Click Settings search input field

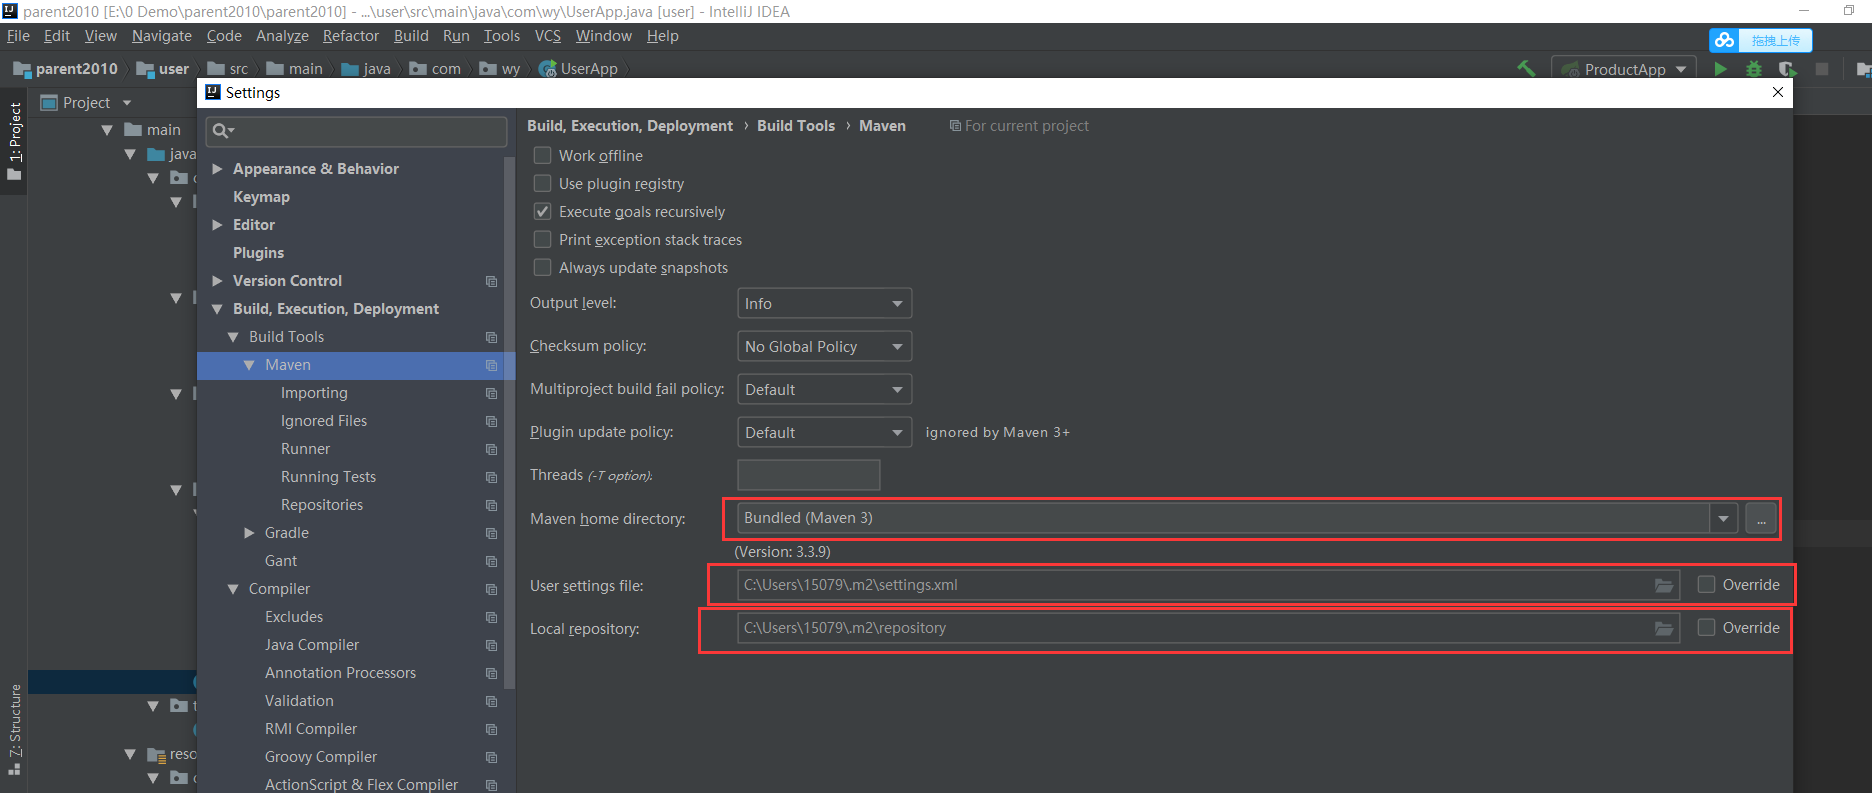click(356, 131)
